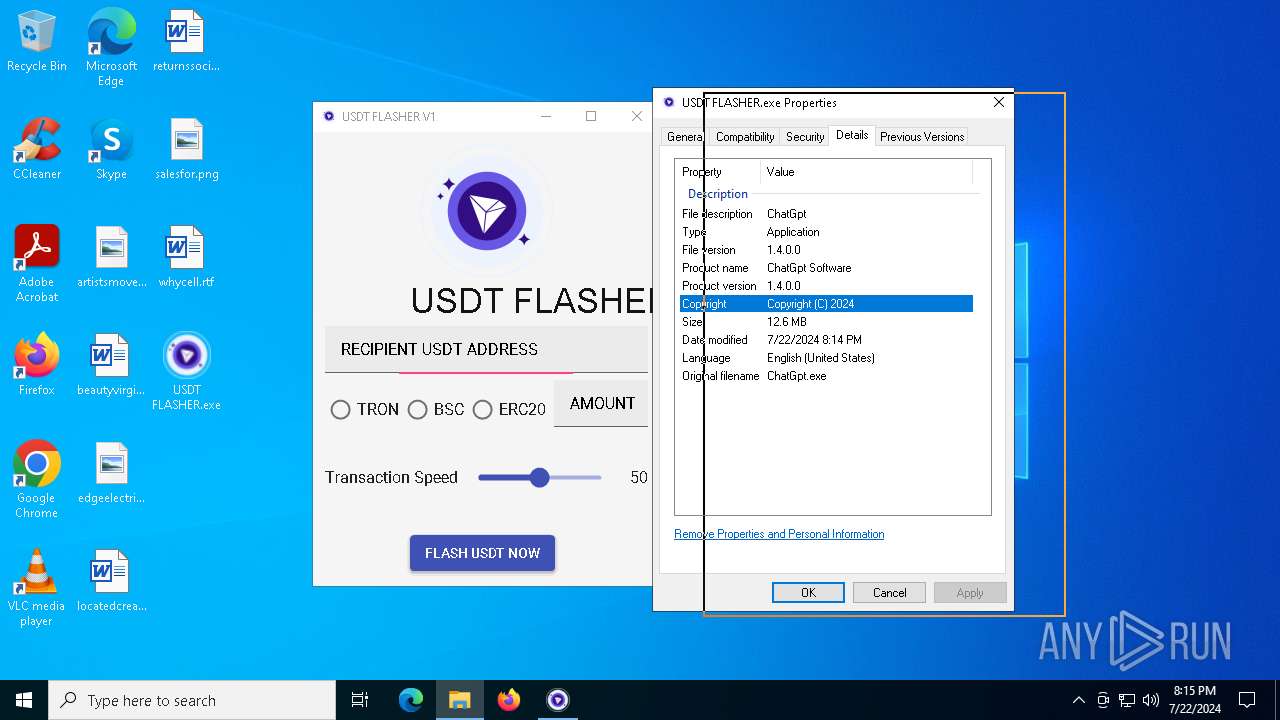
Task: Select the Original filename ChatGpt.exe row
Action: [826, 376]
